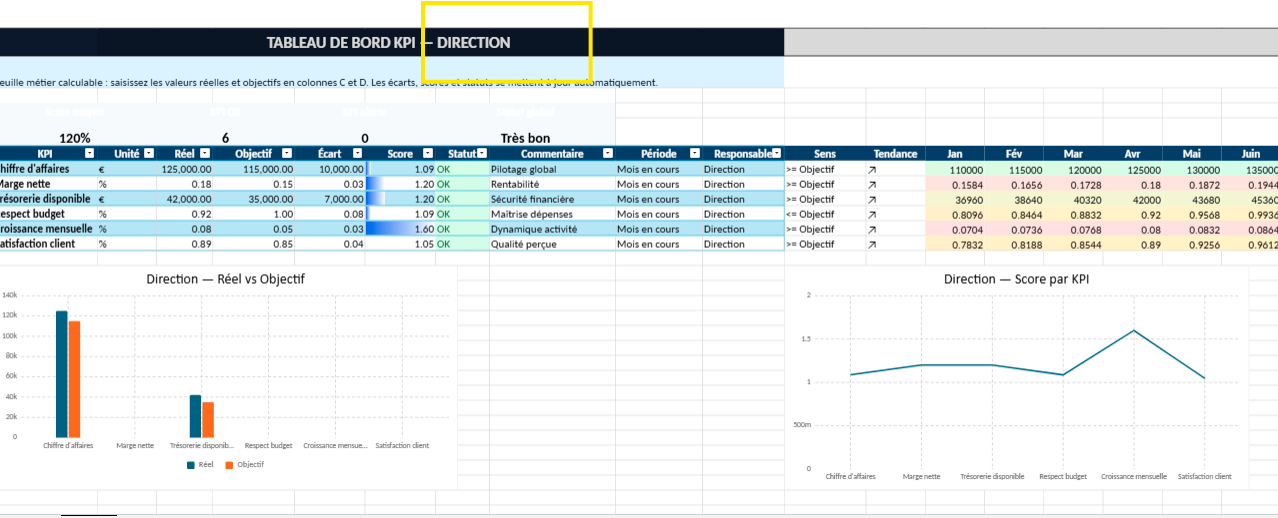
Task: Open the Statut column filter dropdown
Action: click(x=481, y=154)
